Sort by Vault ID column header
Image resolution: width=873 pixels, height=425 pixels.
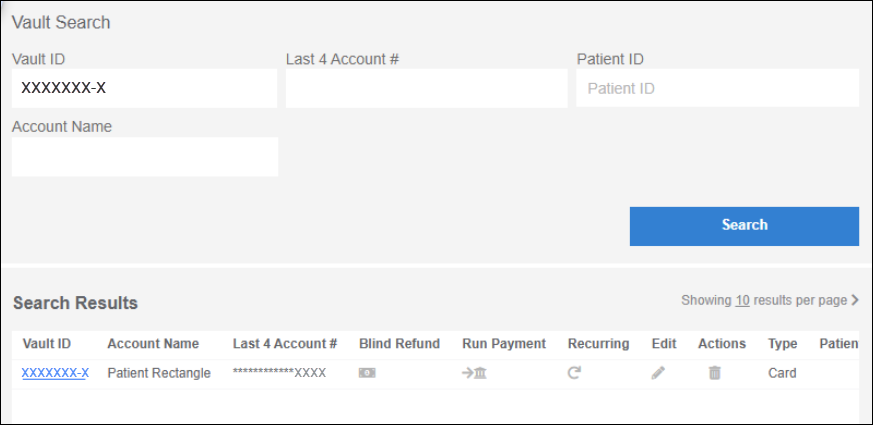tap(46, 344)
